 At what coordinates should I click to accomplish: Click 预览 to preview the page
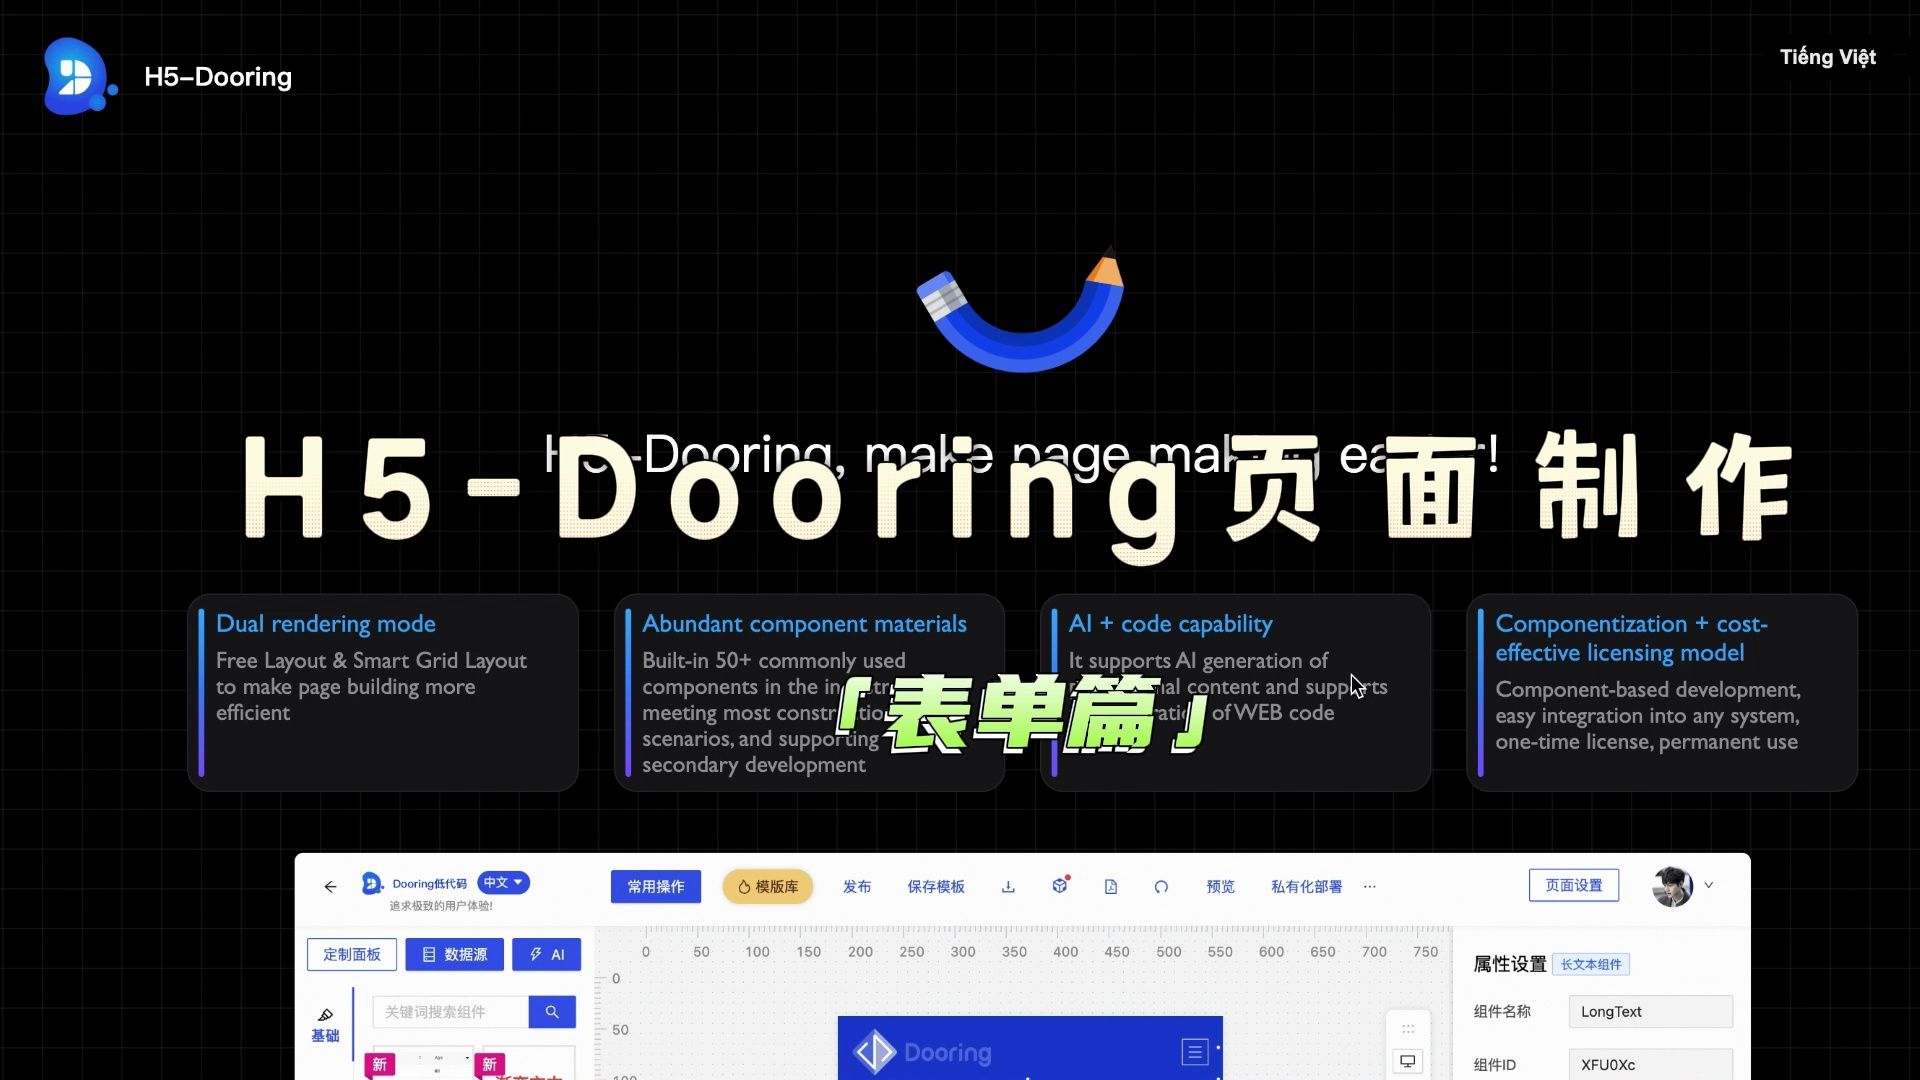(1220, 887)
